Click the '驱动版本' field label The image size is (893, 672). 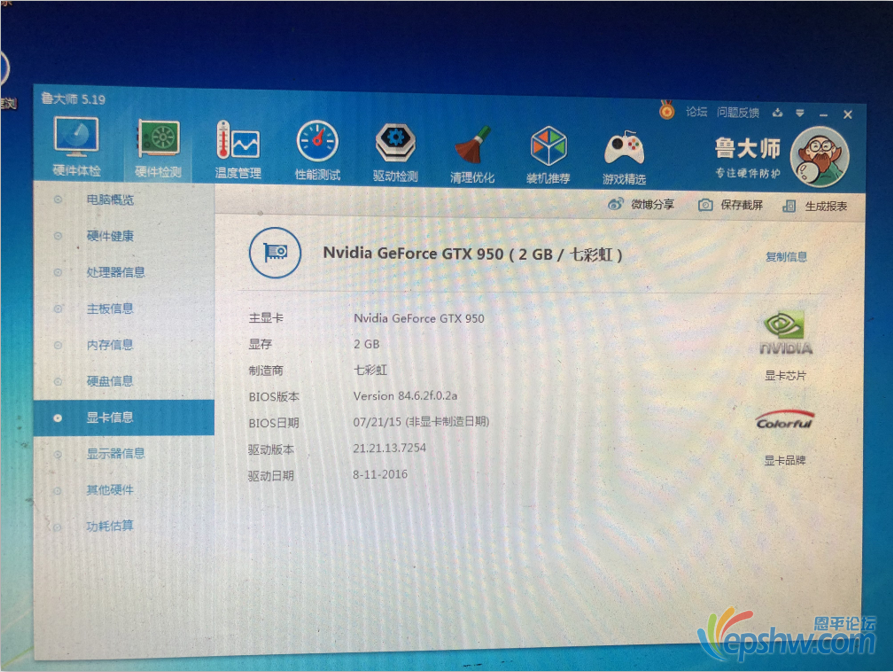[271, 450]
